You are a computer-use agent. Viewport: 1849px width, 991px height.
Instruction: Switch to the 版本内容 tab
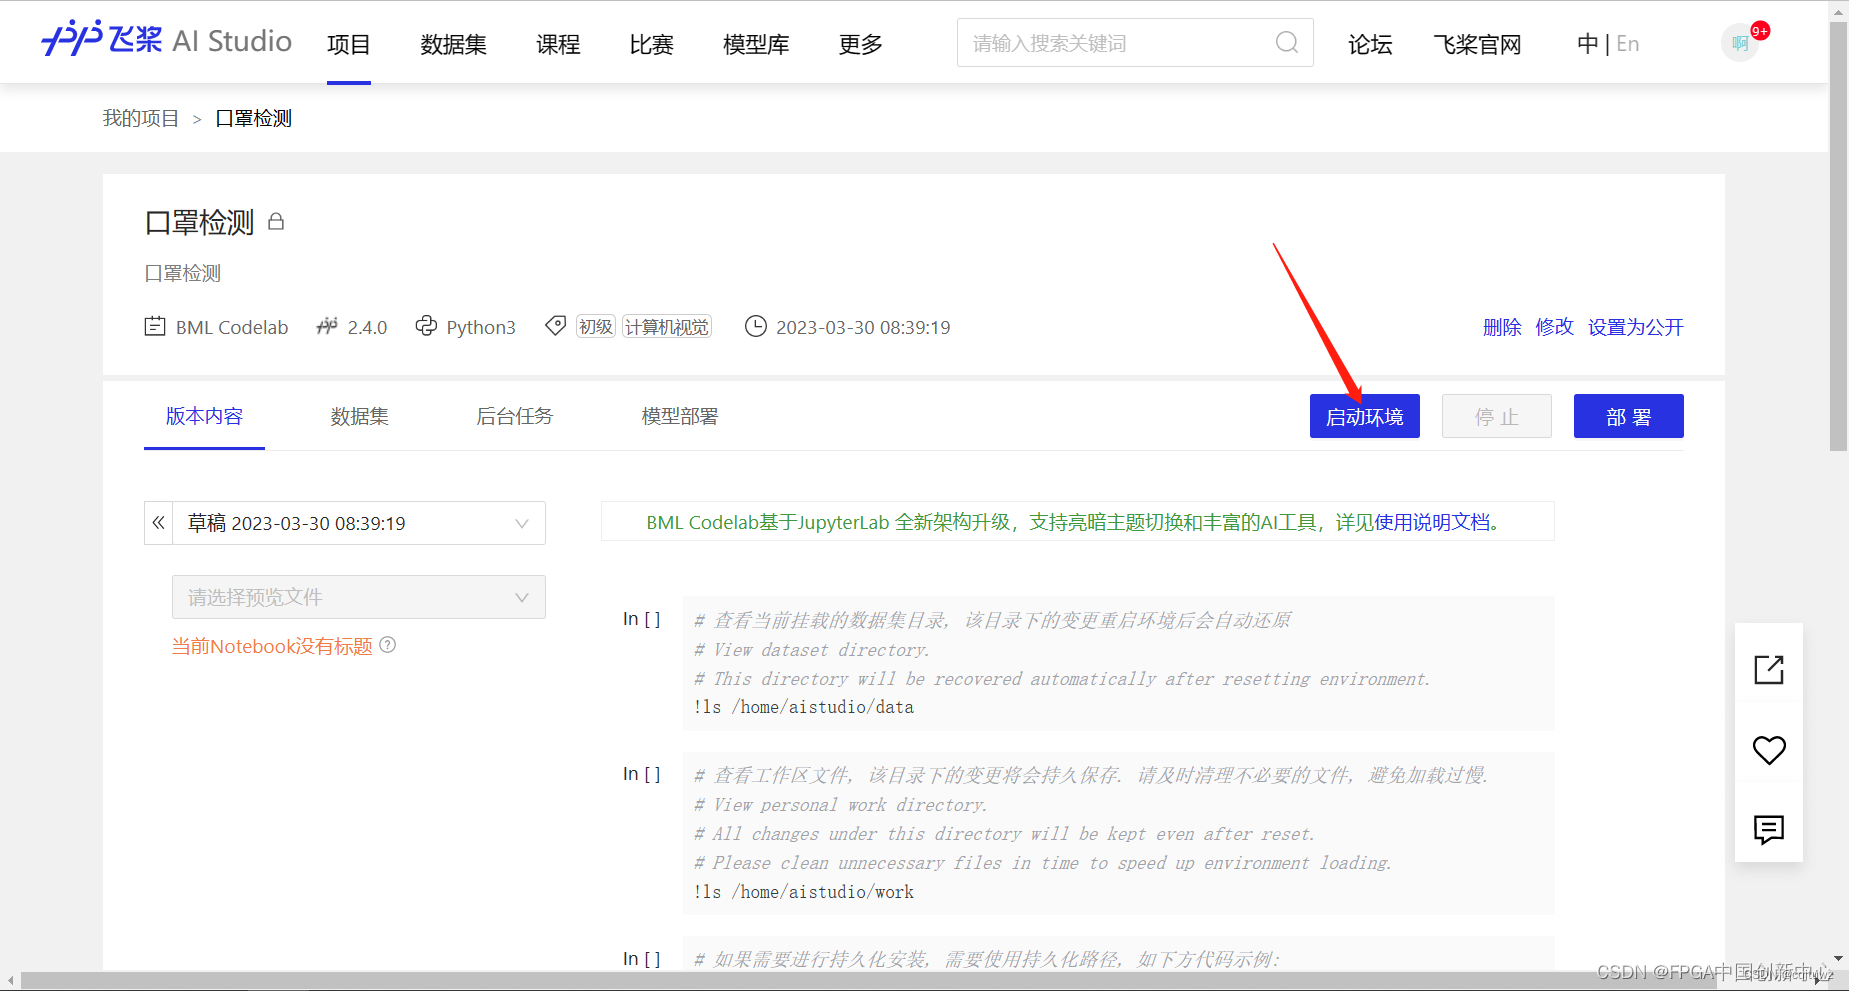204,416
